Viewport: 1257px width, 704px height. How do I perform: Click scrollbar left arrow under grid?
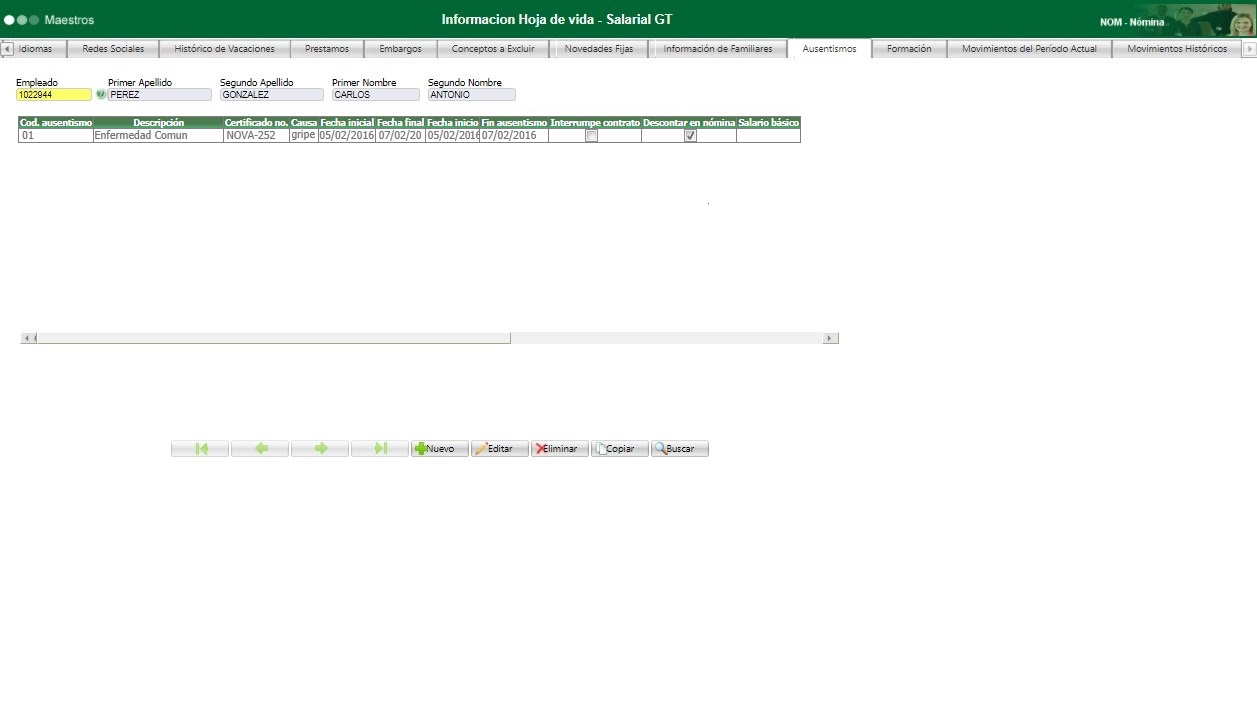tap(27, 339)
